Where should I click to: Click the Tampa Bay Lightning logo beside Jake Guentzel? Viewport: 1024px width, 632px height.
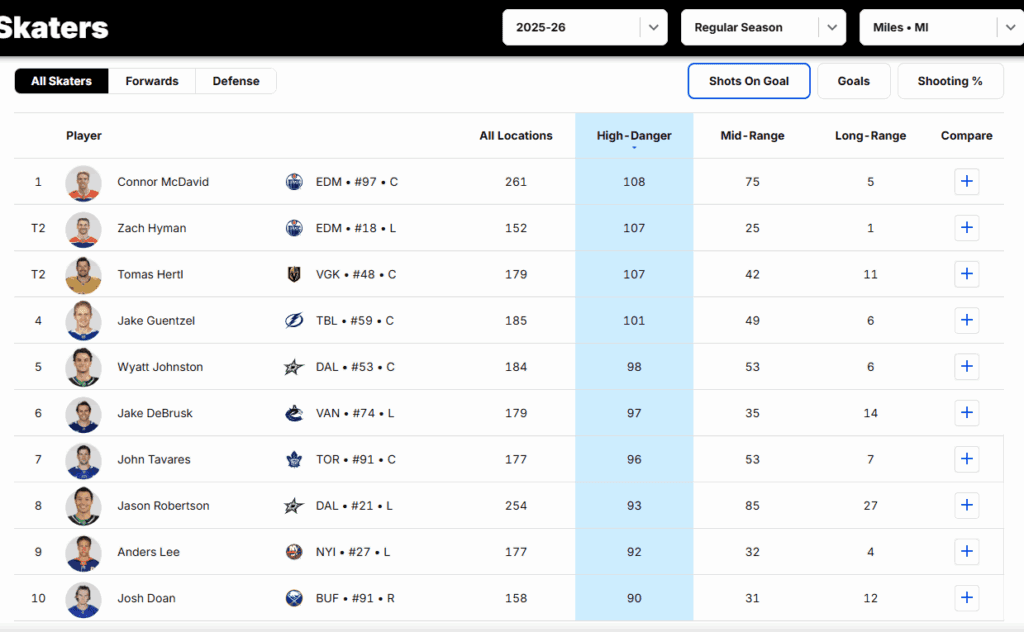pyautogui.click(x=294, y=321)
